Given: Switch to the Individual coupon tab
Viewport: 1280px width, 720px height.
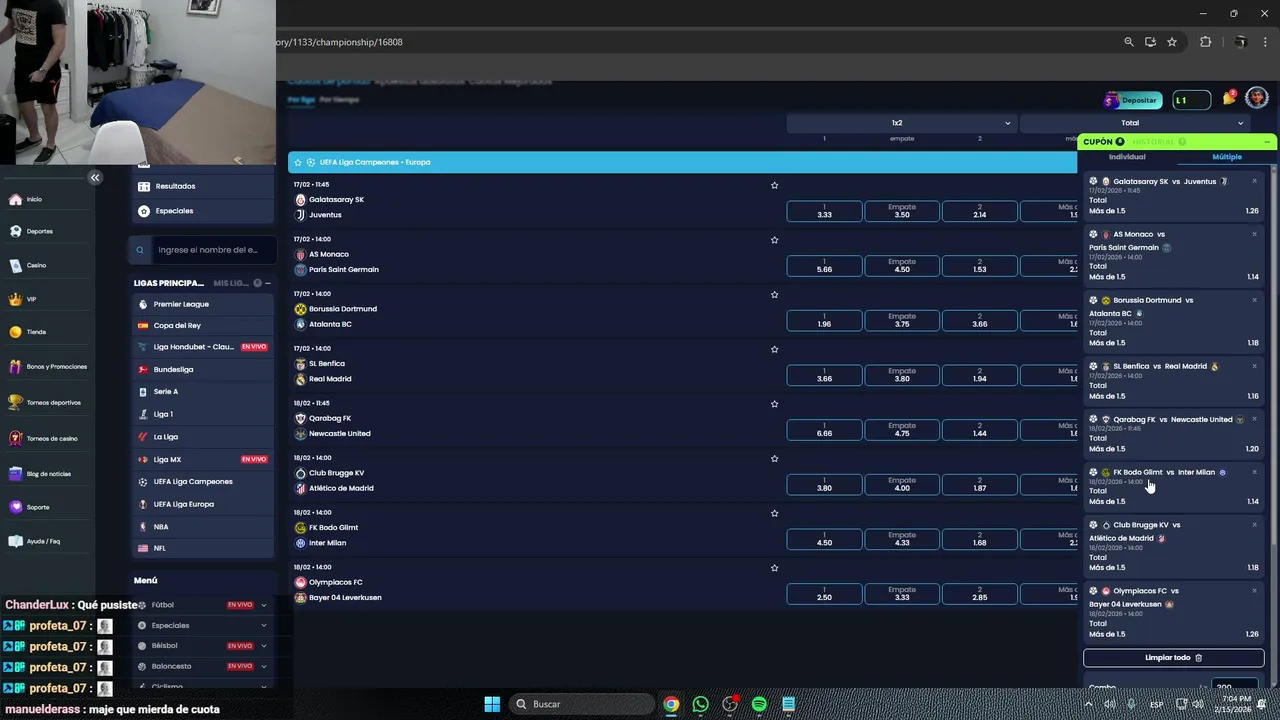Looking at the screenshot, I should pyautogui.click(x=1127, y=157).
